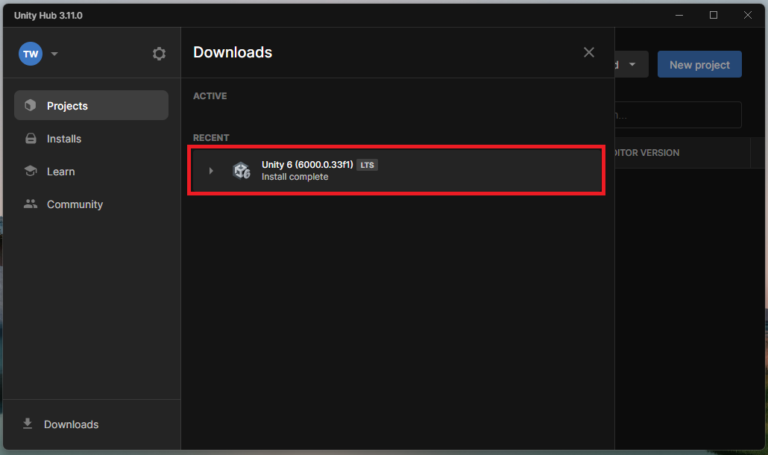The image size is (768, 455).
Task: Maximize the Unity Hub window
Action: click(x=713, y=14)
